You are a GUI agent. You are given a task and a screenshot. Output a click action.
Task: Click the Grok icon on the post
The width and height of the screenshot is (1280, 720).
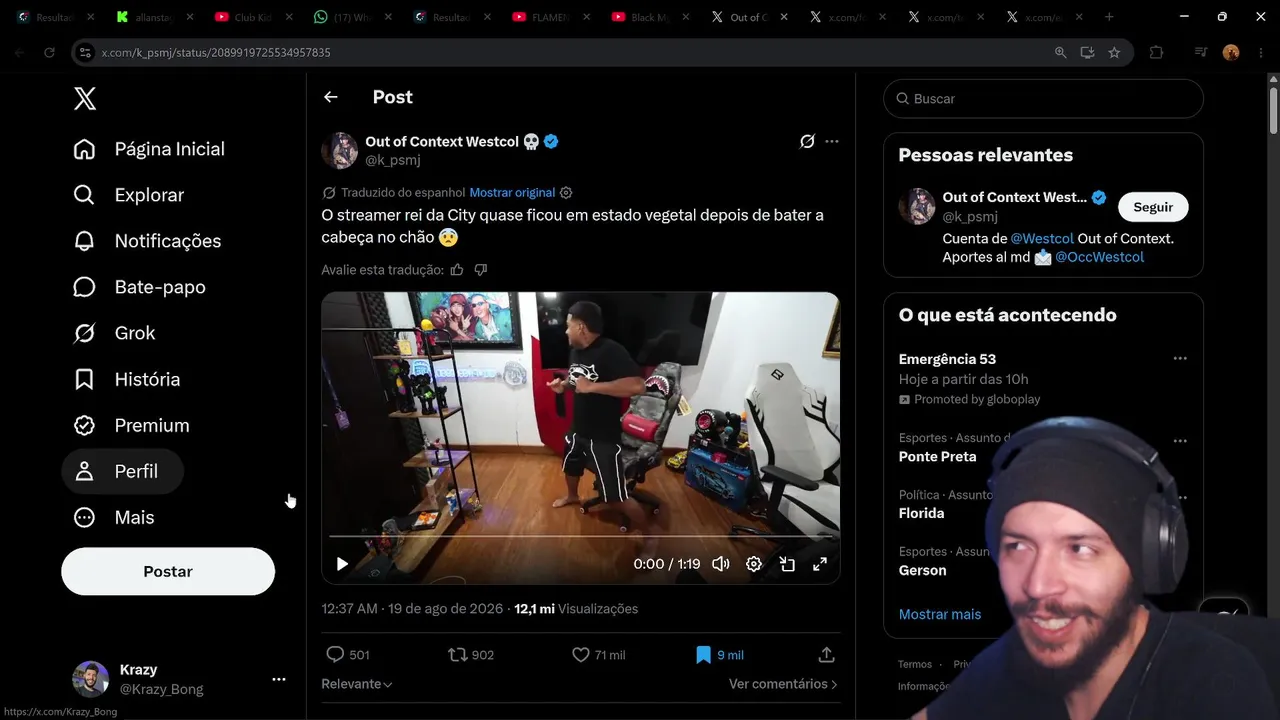point(807,141)
